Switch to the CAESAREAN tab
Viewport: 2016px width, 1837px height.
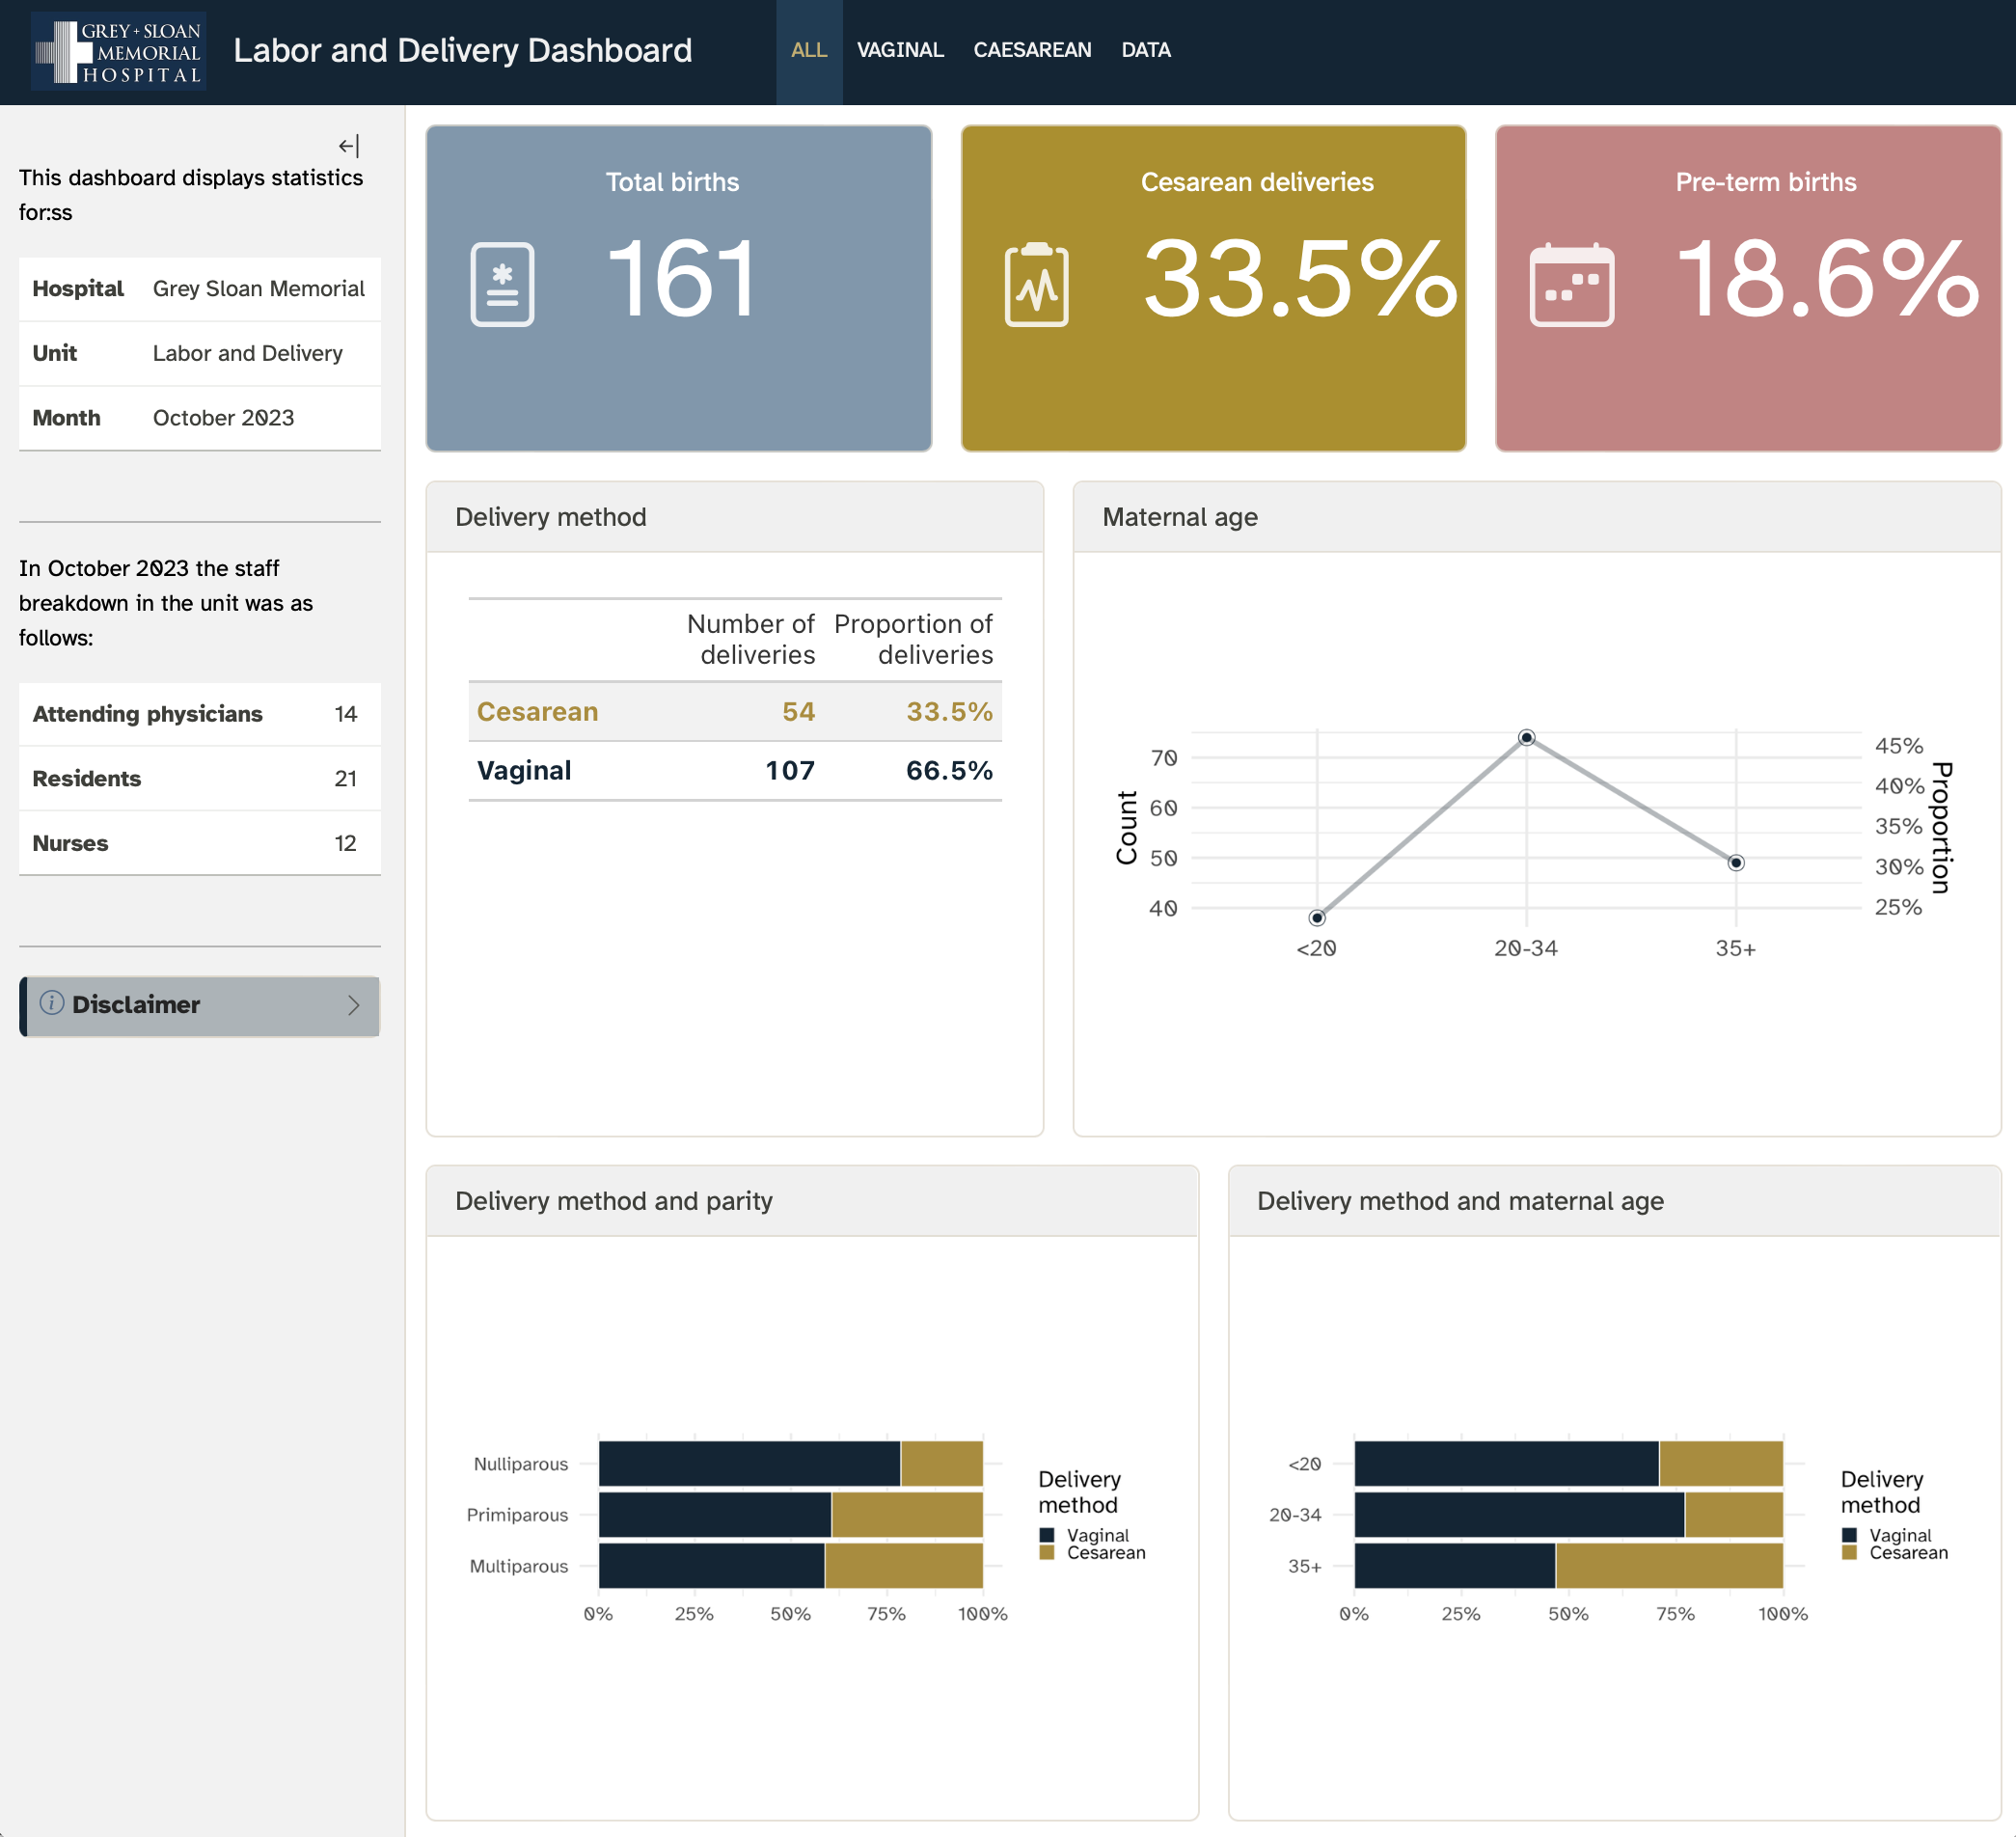tap(1032, 50)
